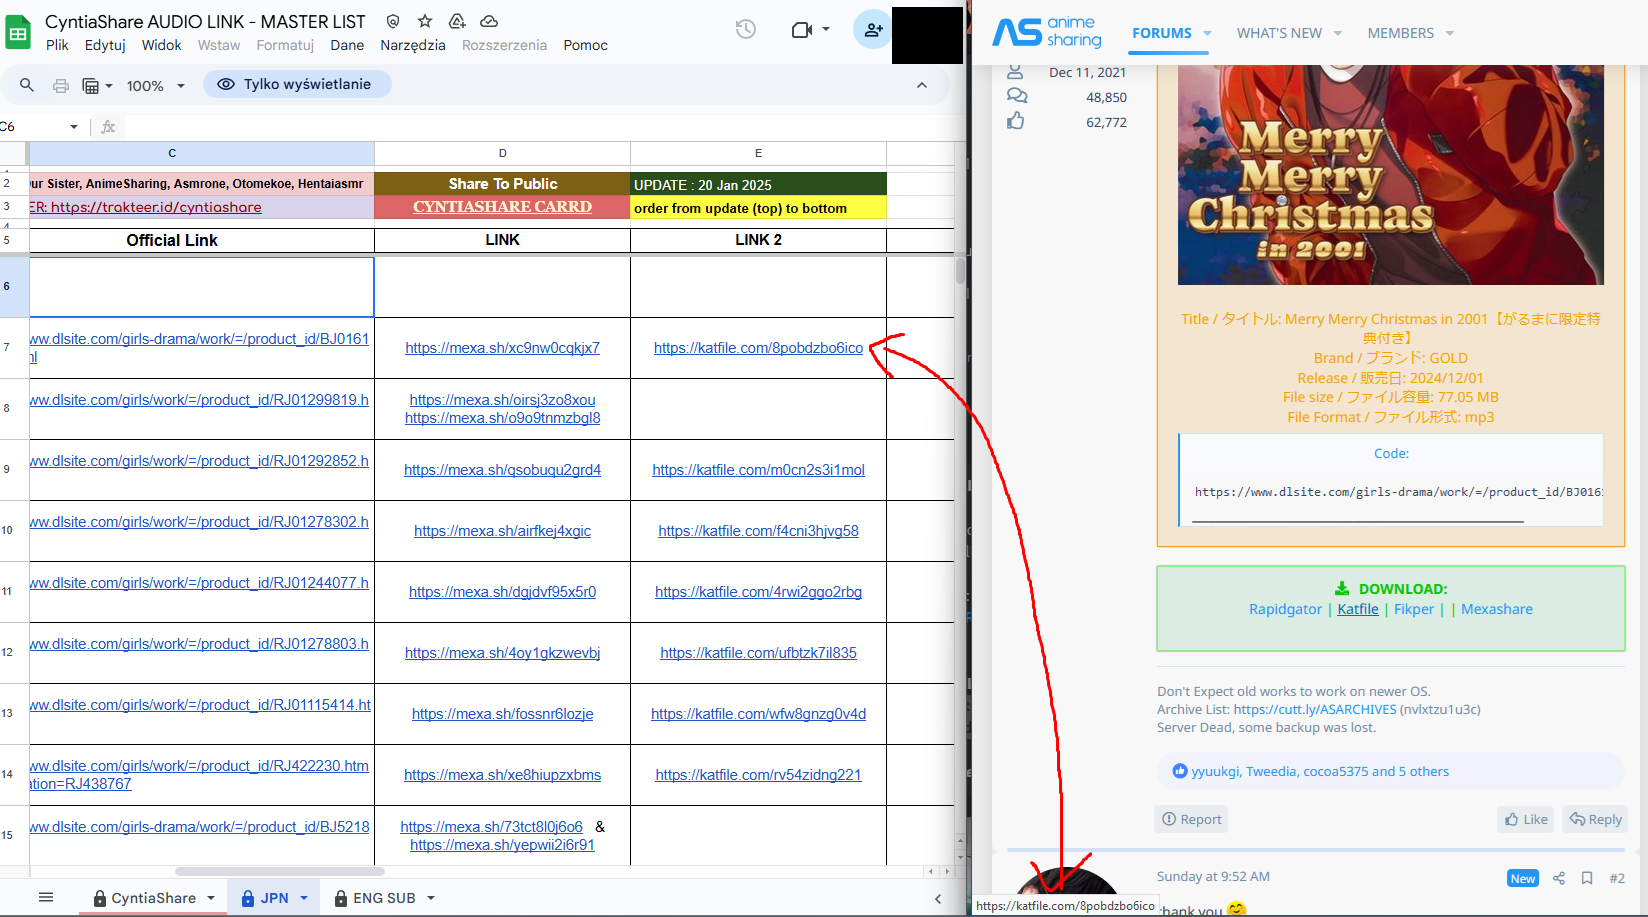The height and width of the screenshot is (917, 1648).
Task: Open the JPN sheet tab dropdown arrow
Action: coord(304,898)
